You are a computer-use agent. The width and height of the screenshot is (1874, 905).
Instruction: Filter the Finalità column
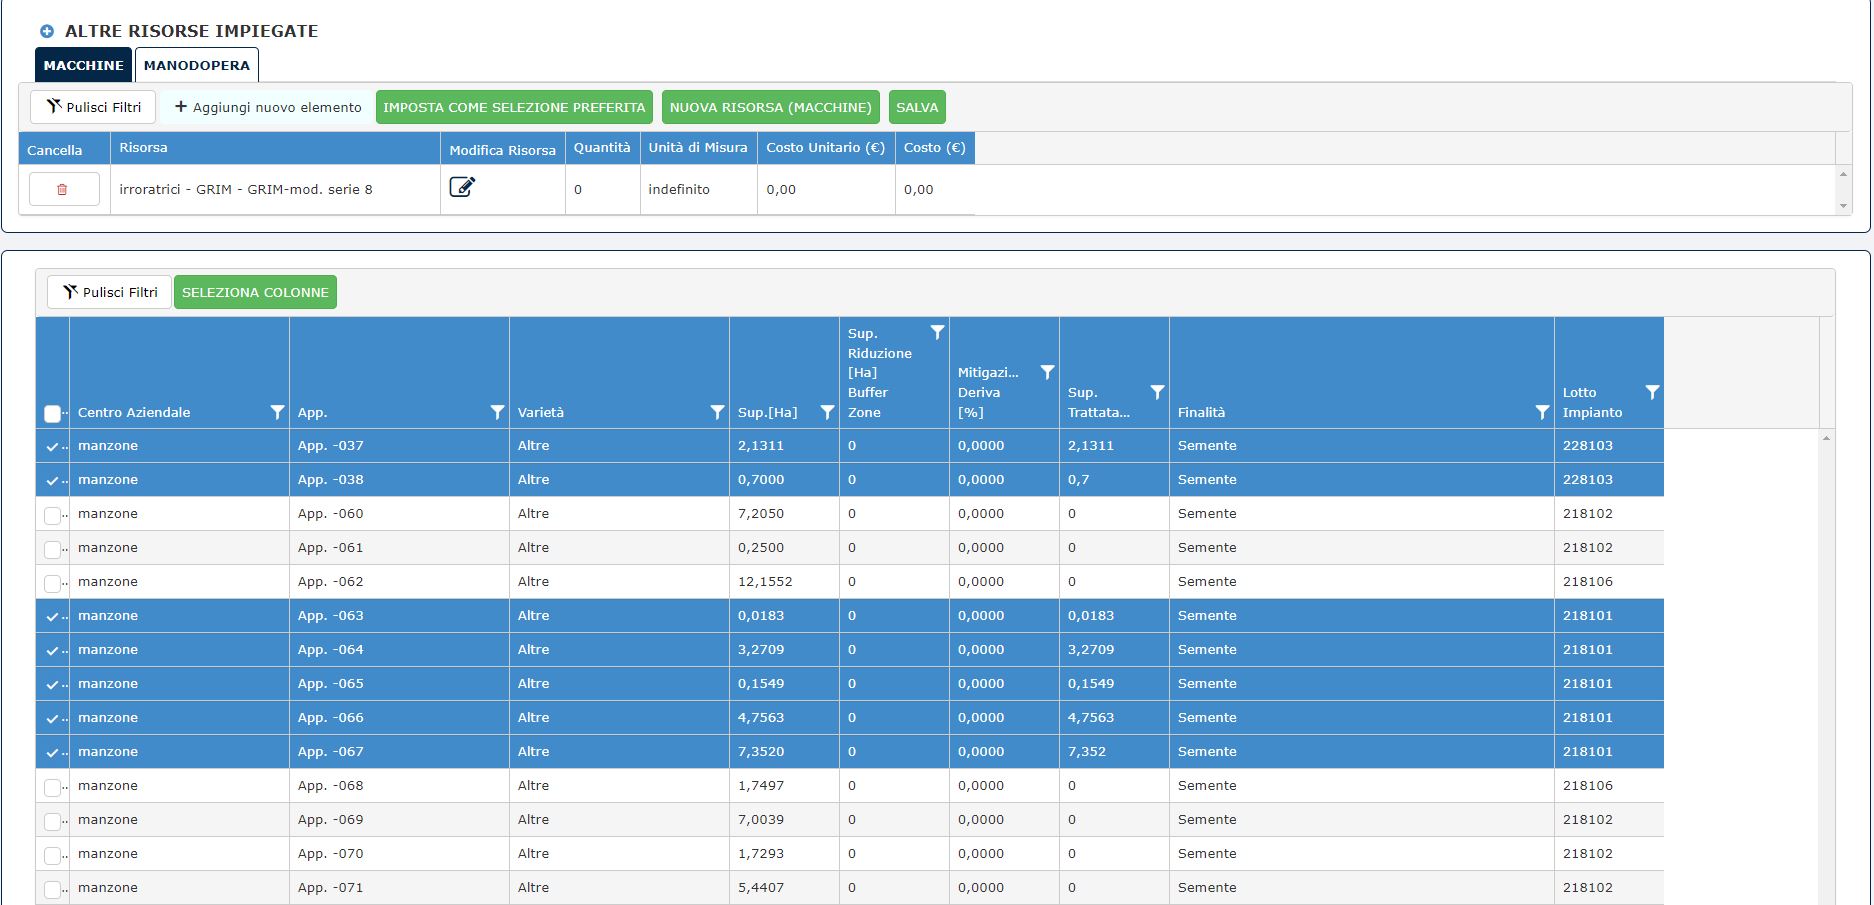pos(1542,412)
